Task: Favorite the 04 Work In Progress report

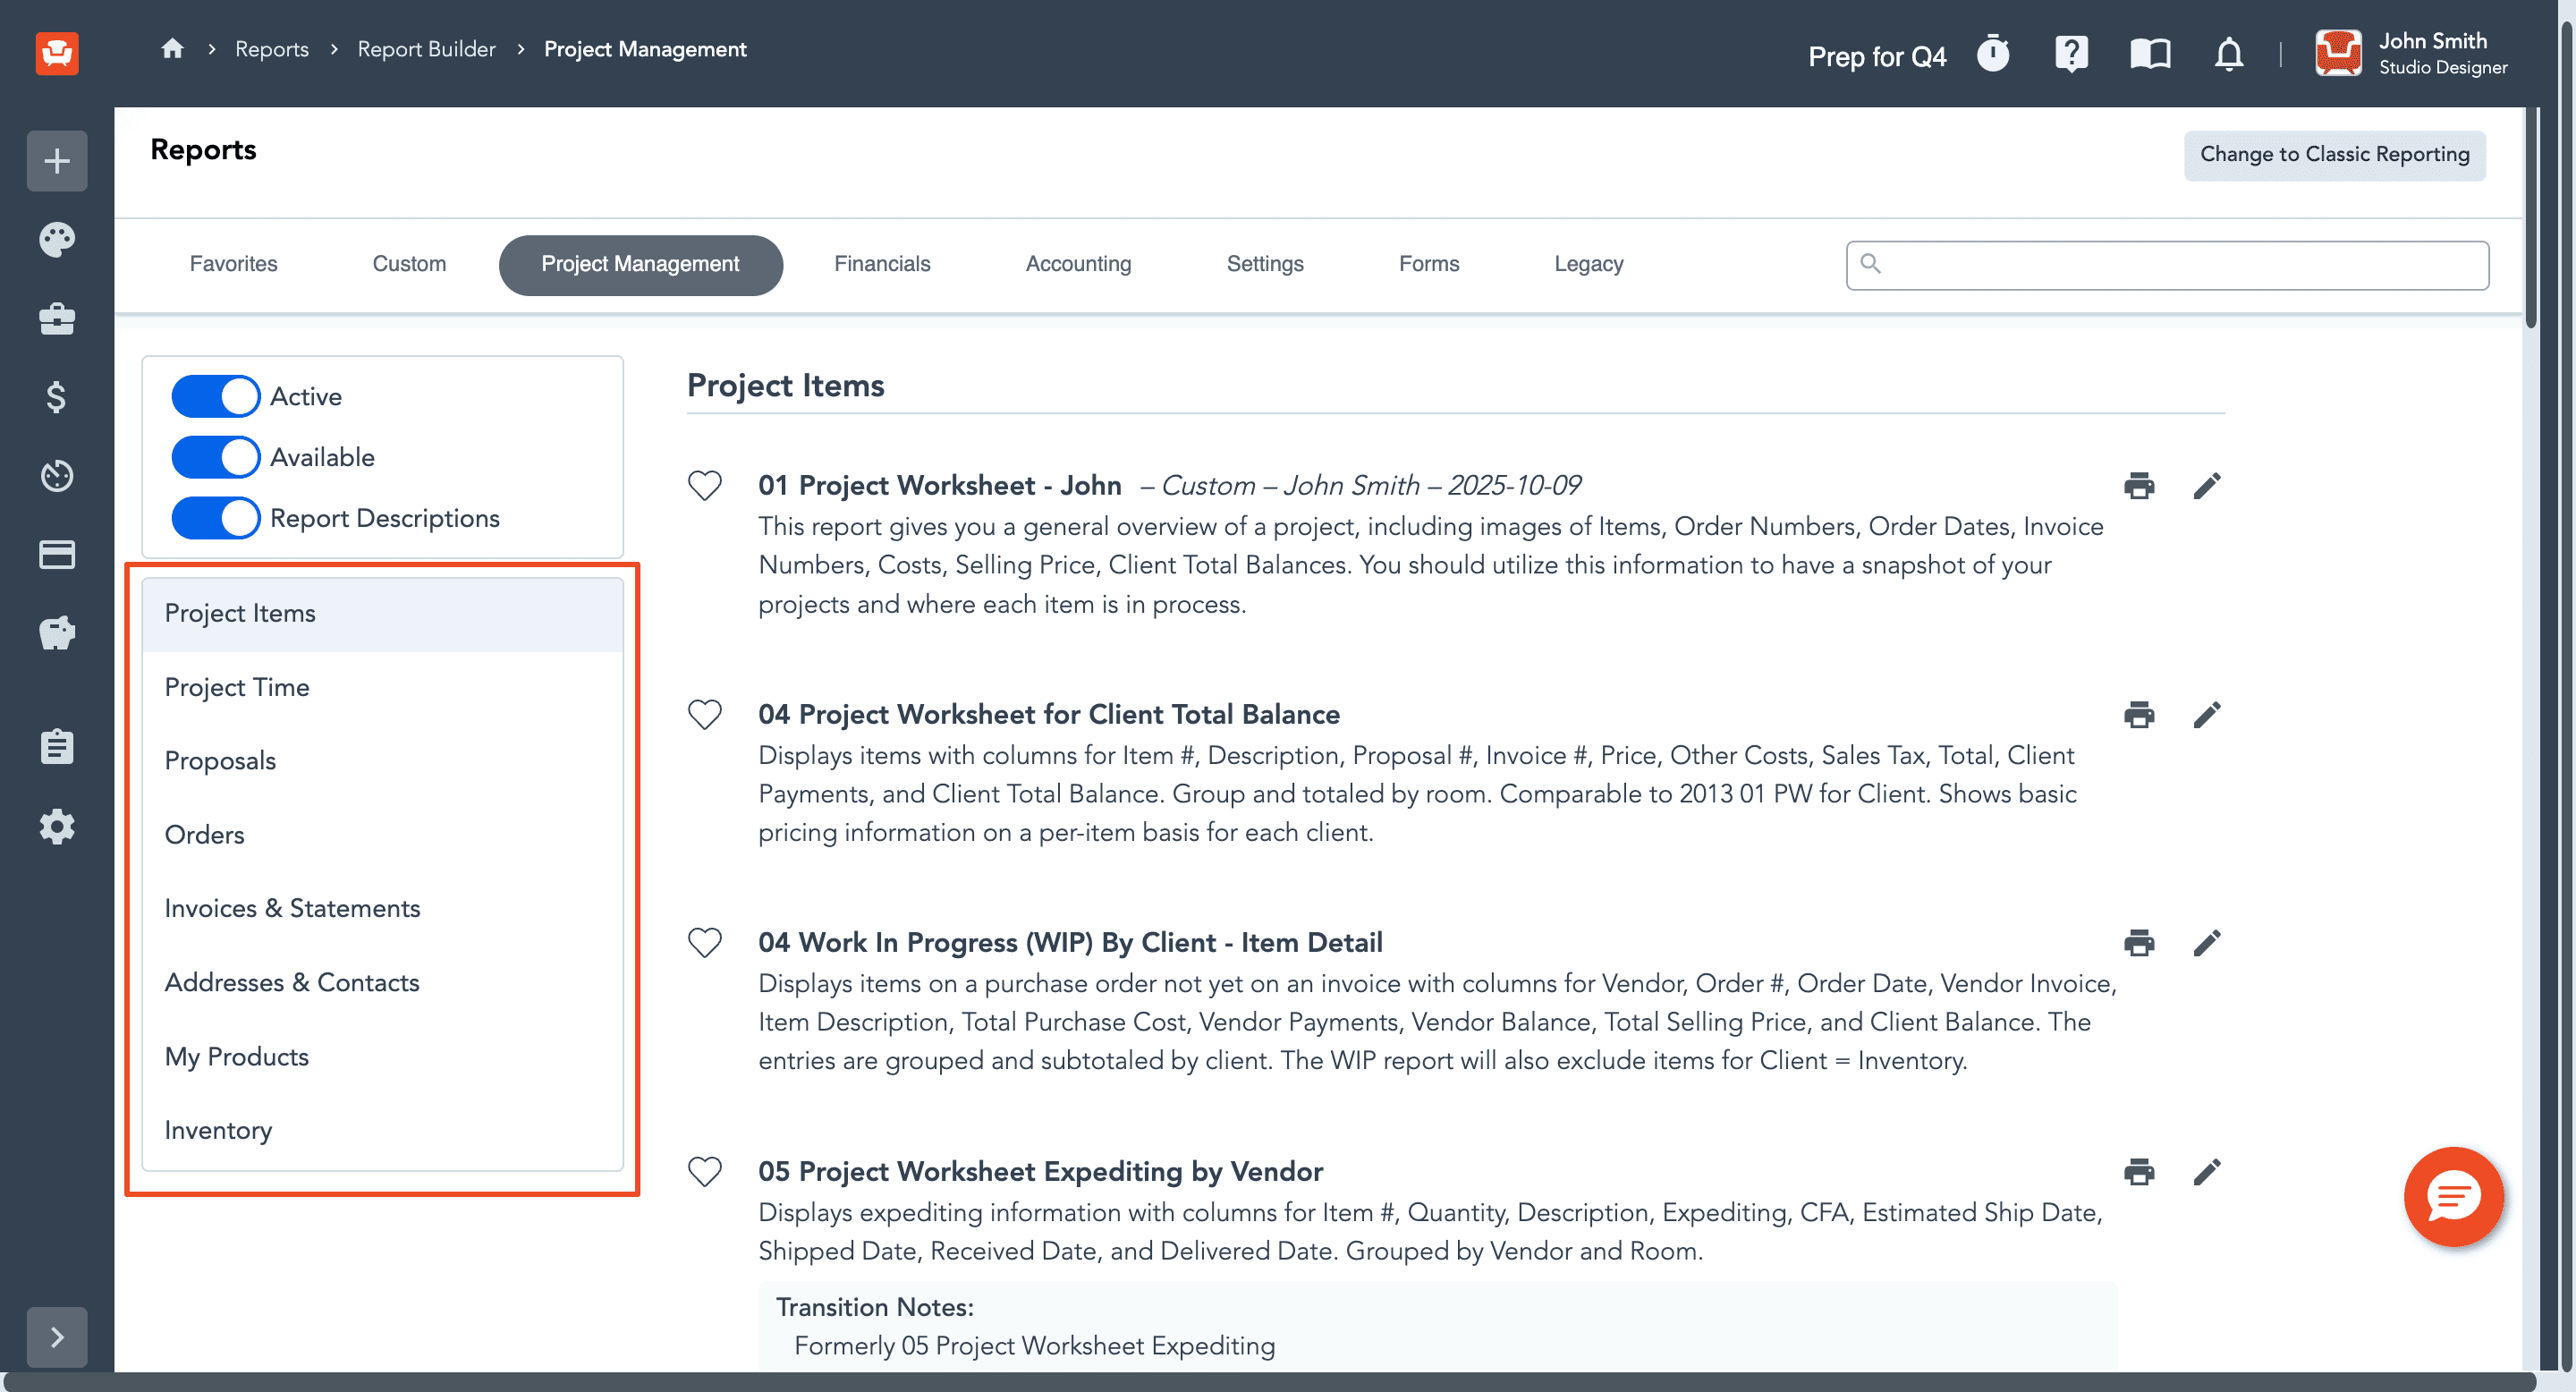Action: click(705, 942)
